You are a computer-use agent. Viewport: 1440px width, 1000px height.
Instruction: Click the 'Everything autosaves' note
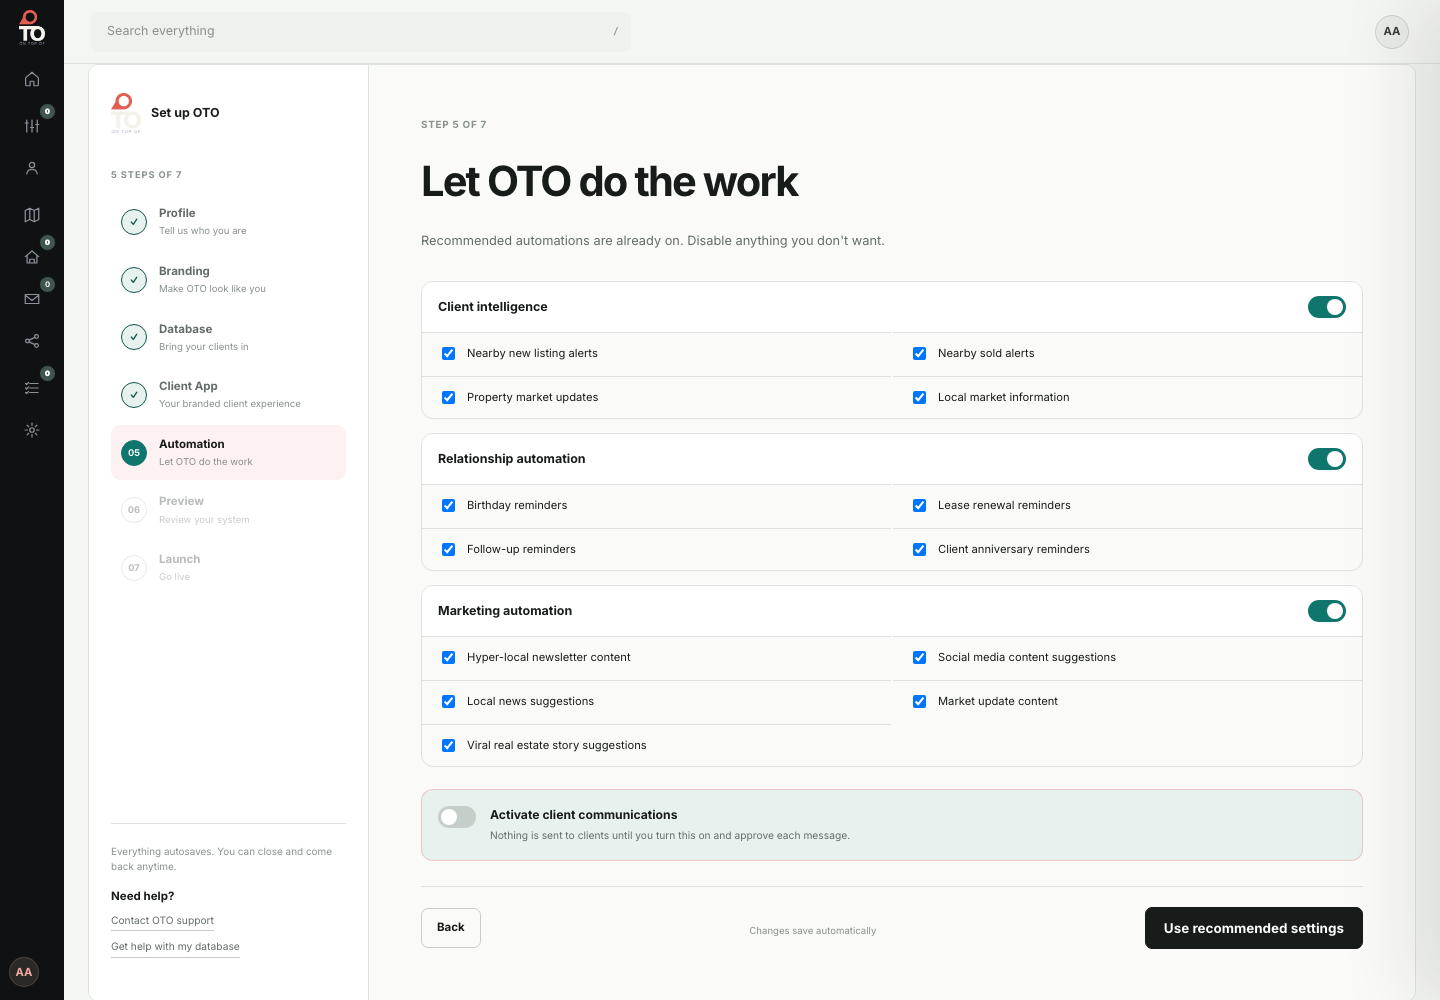pos(221,859)
